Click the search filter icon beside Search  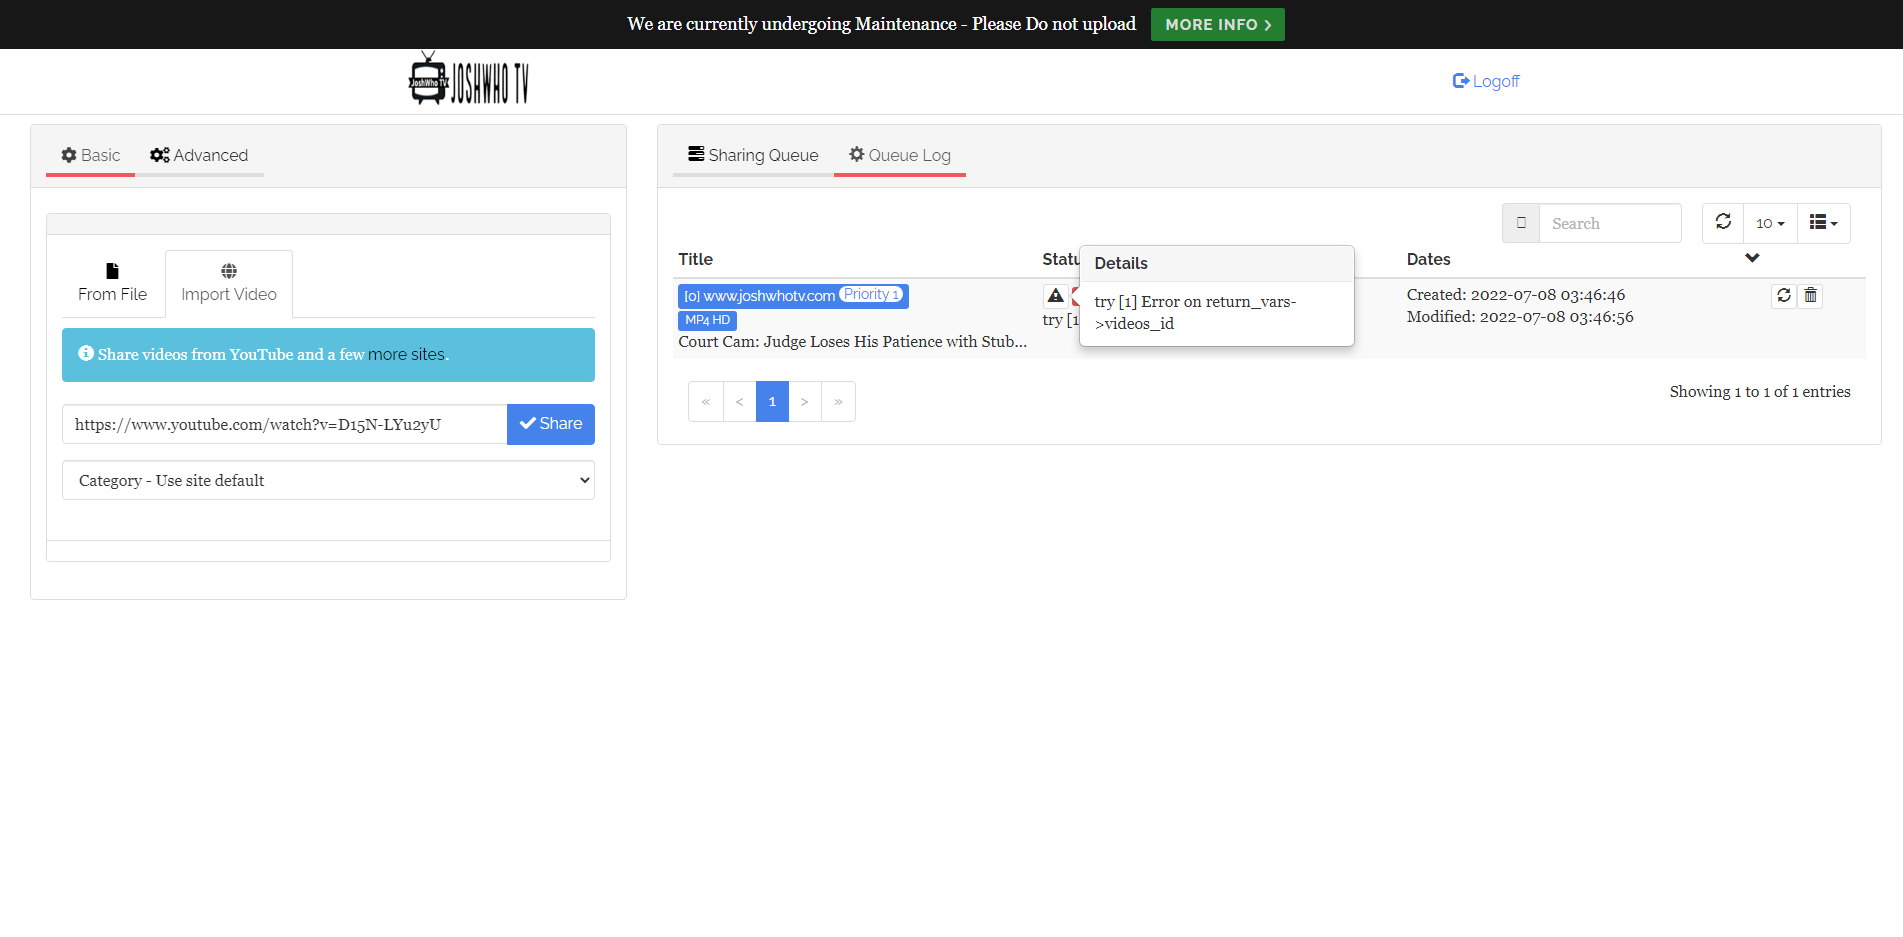point(1520,222)
